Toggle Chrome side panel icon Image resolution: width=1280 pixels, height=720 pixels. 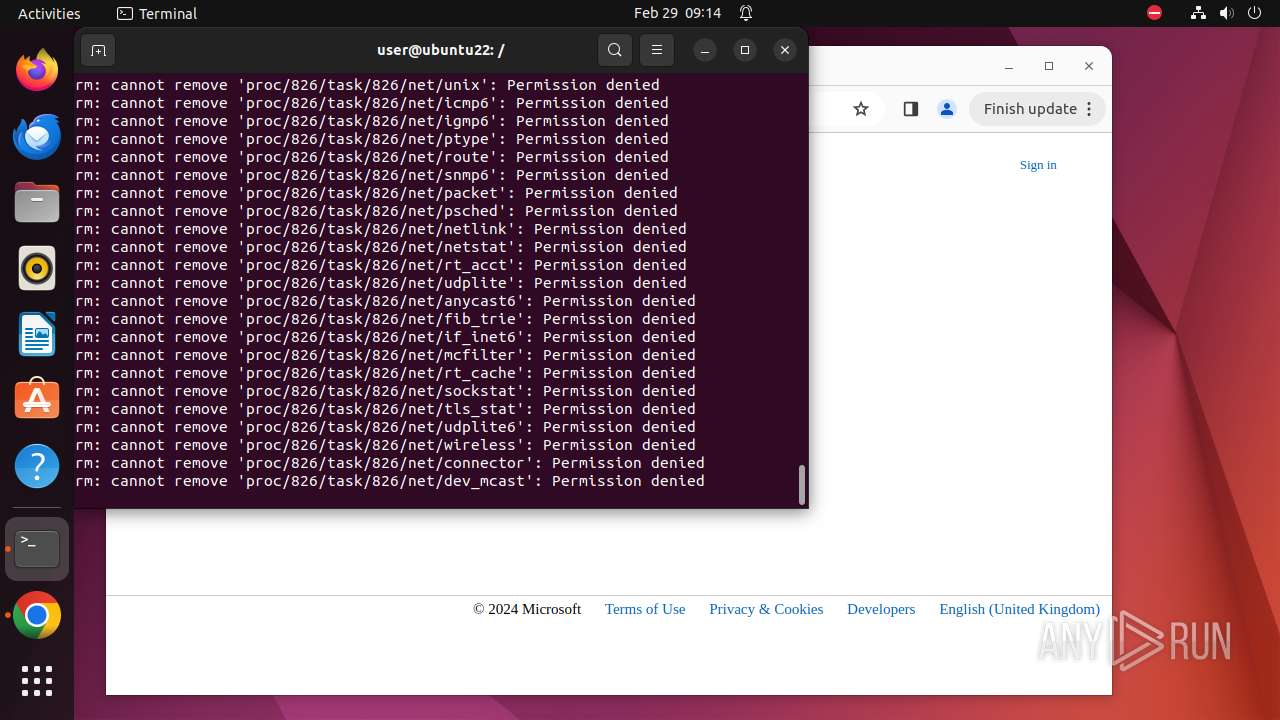pos(910,109)
